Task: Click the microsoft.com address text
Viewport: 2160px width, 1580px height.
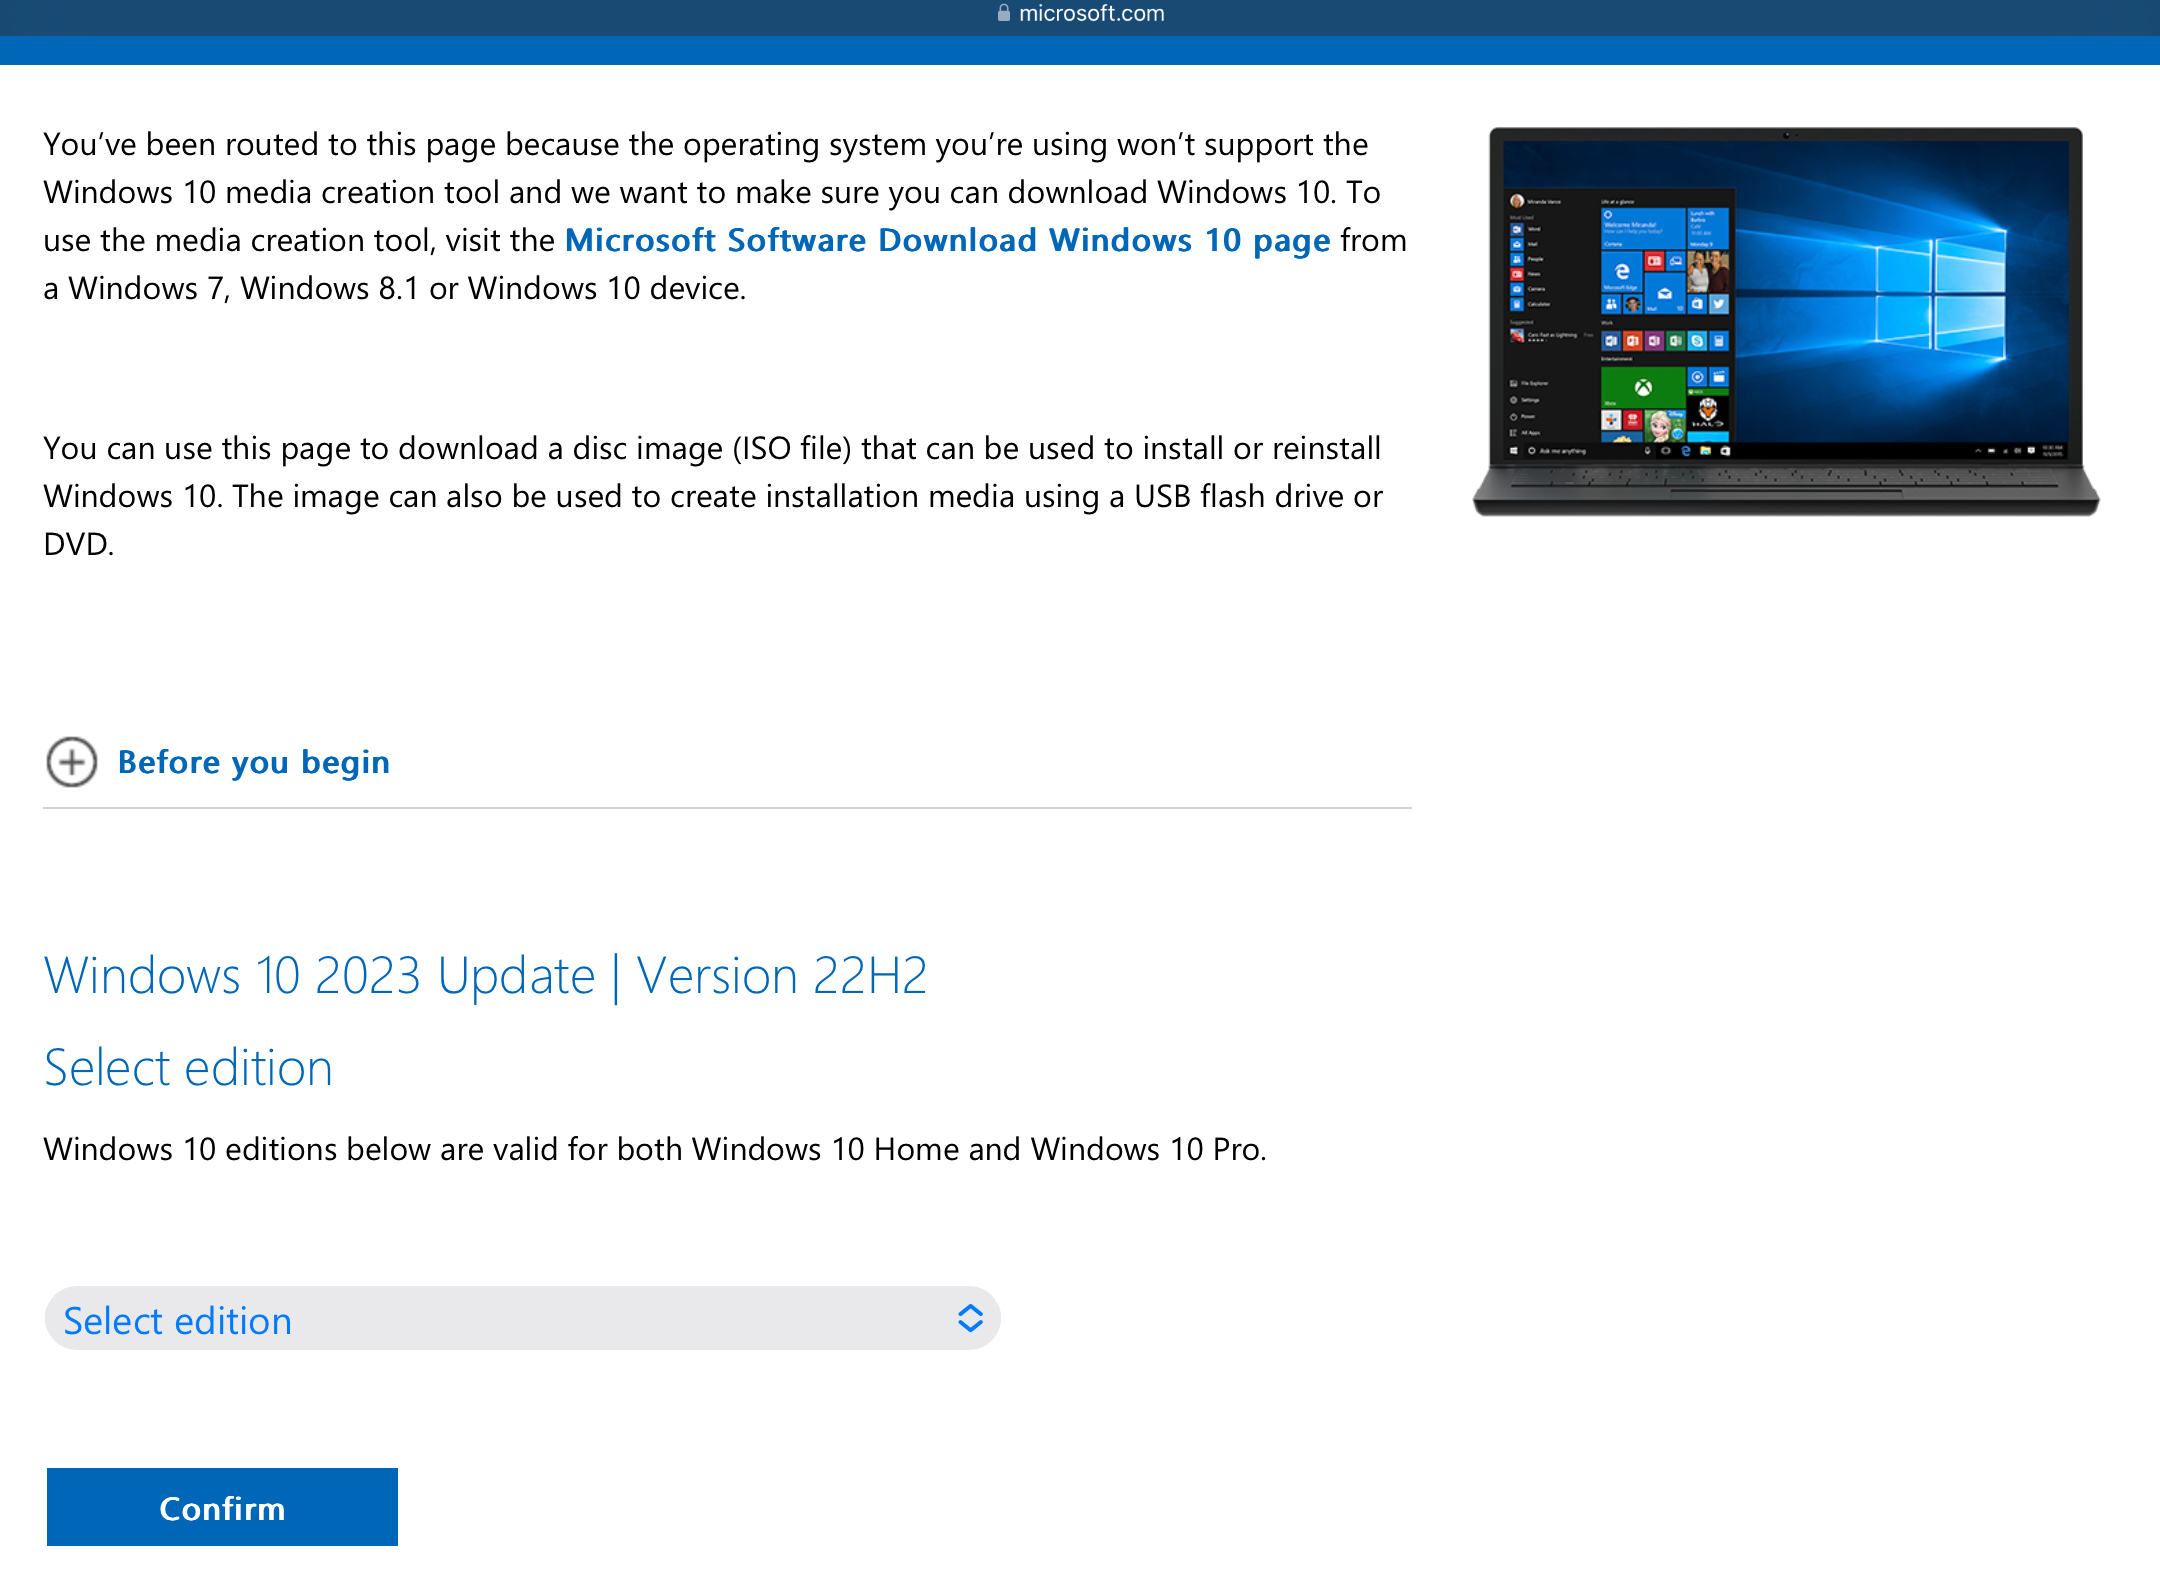Action: click(1091, 14)
